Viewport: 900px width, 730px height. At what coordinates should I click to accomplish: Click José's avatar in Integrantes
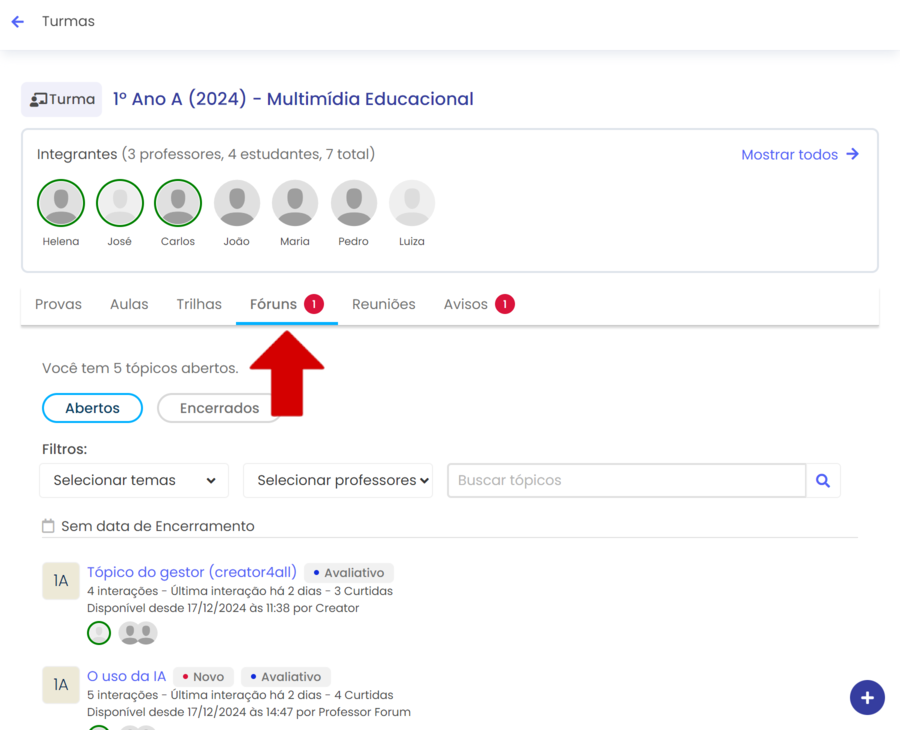[119, 204]
